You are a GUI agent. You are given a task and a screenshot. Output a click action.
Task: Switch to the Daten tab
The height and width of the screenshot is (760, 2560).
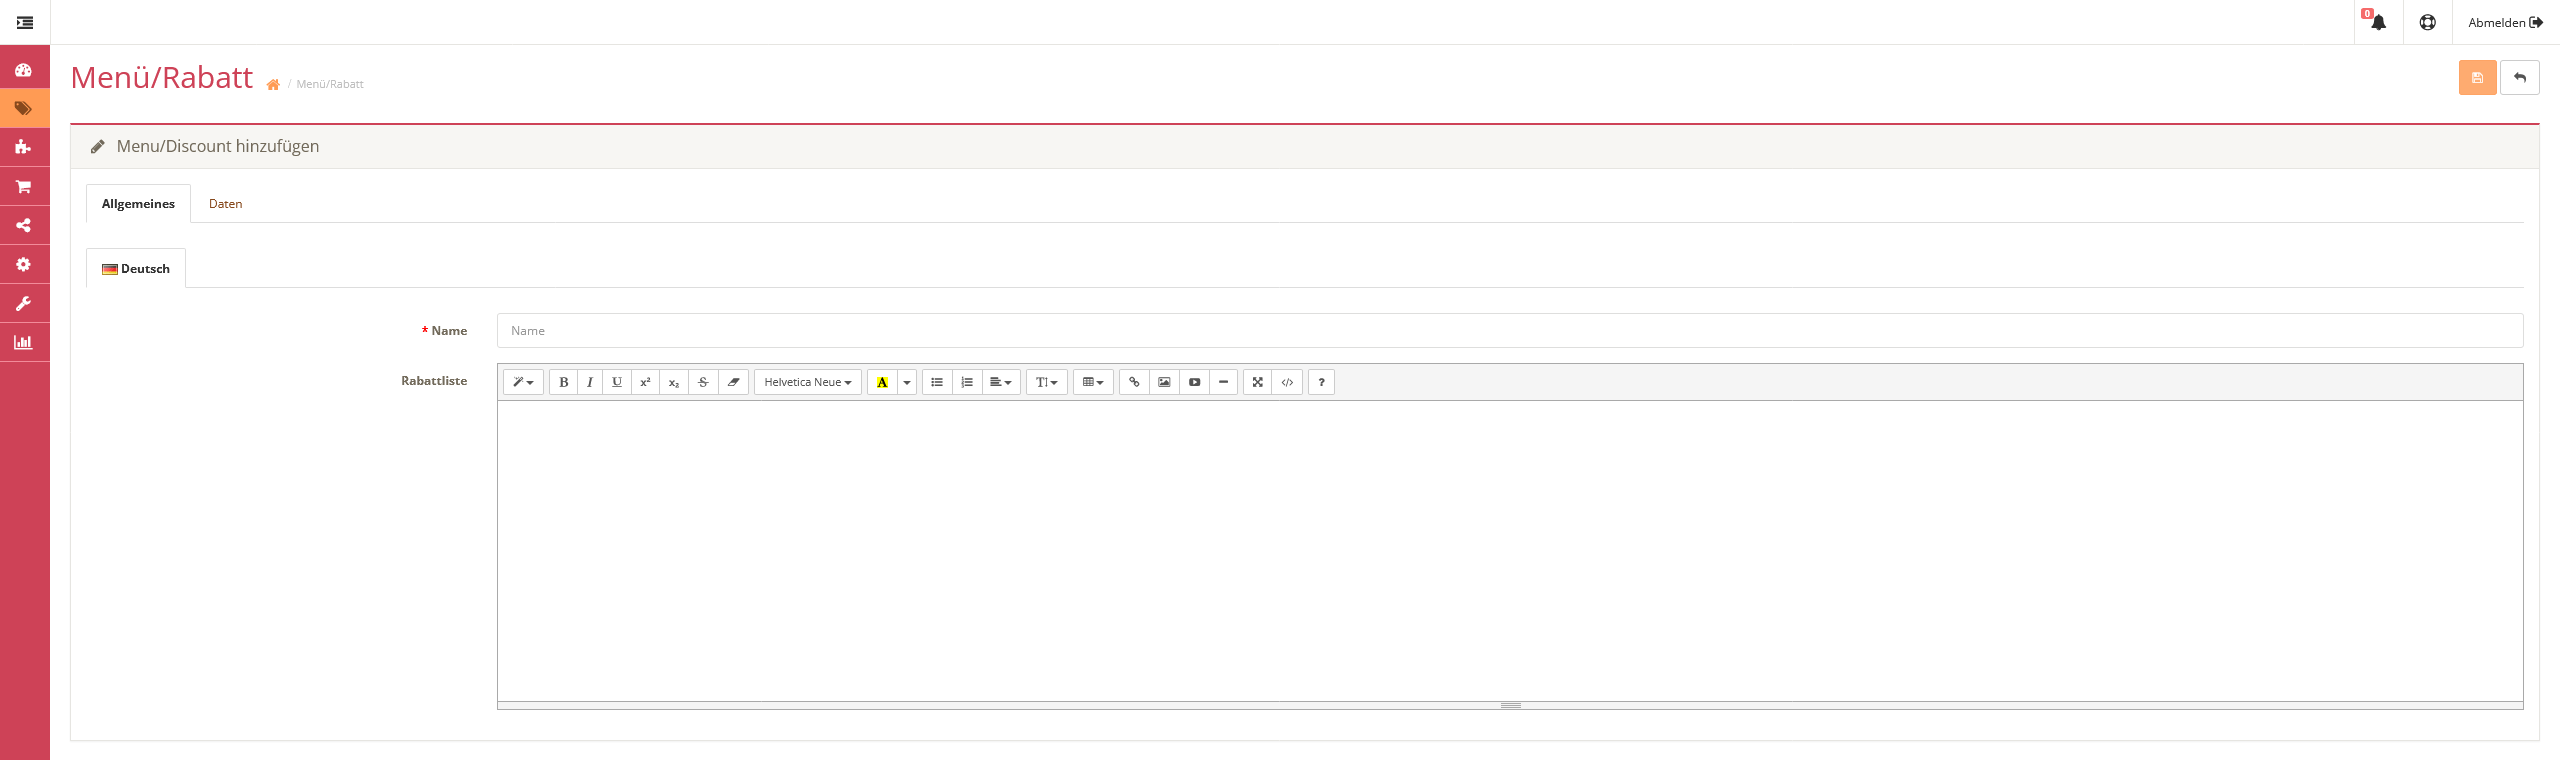(x=225, y=204)
